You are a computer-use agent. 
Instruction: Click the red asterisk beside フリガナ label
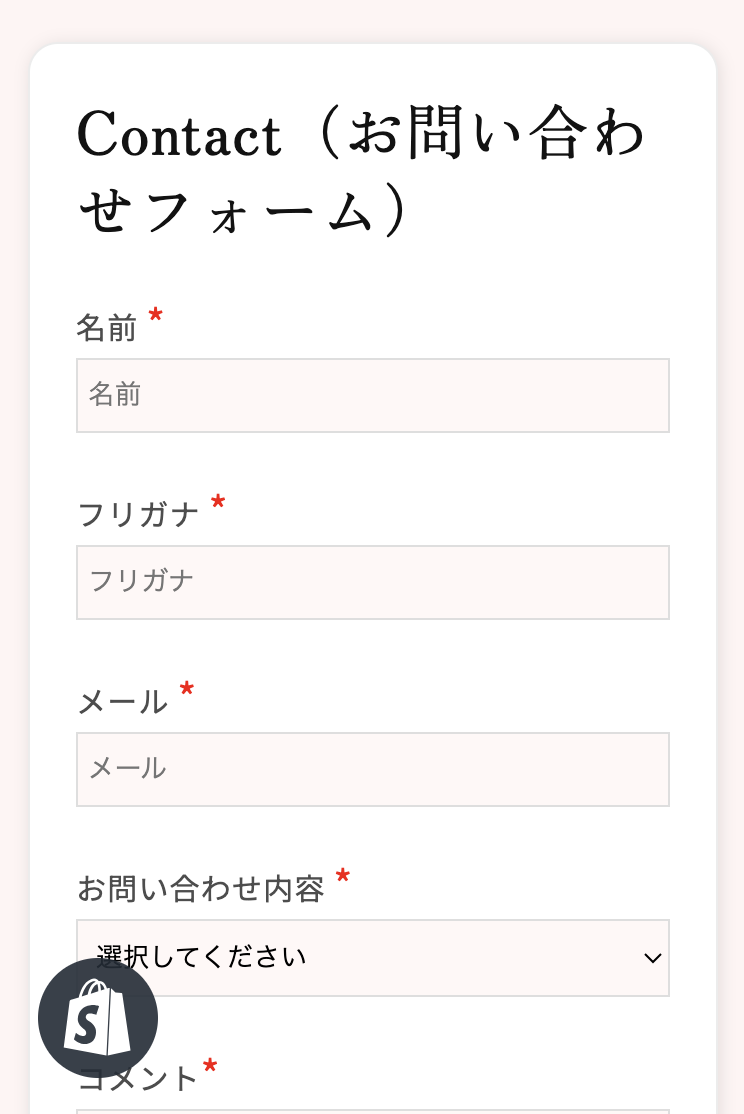click(x=218, y=502)
